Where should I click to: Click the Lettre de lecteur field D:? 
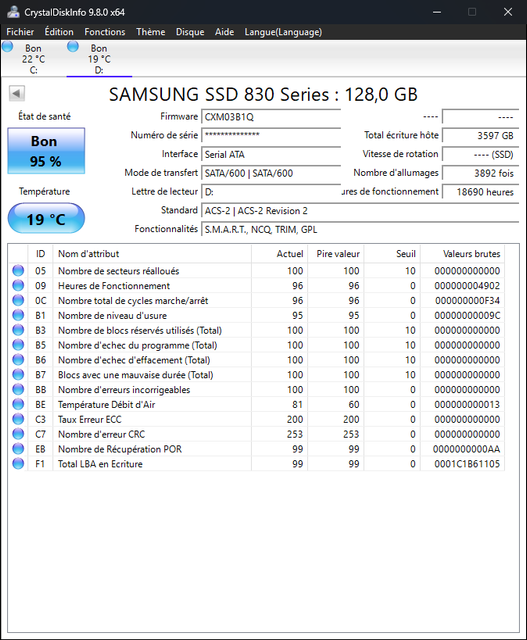click(271, 192)
